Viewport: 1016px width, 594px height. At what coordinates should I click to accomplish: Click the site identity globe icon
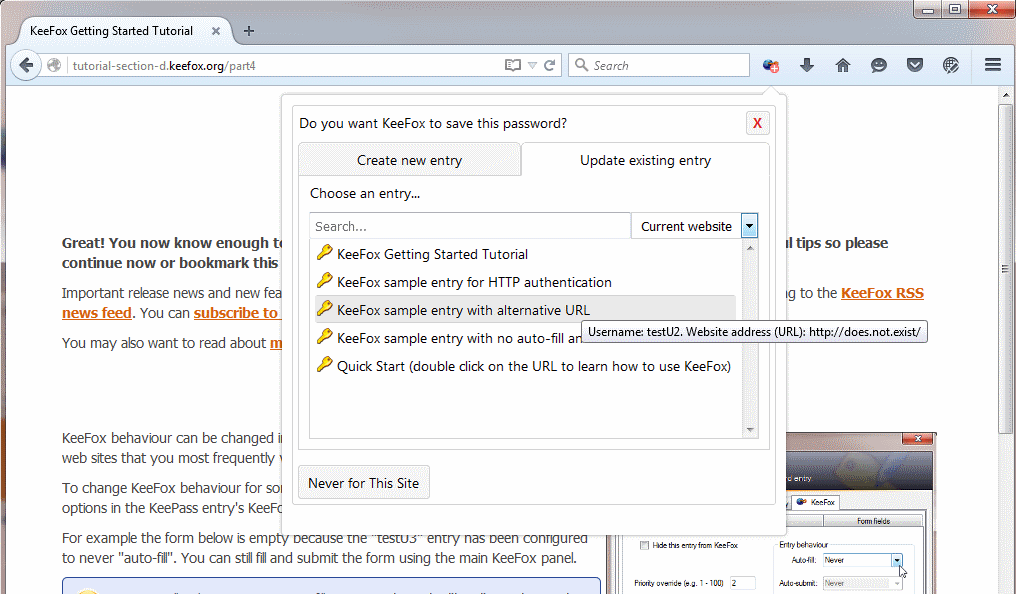coord(54,65)
